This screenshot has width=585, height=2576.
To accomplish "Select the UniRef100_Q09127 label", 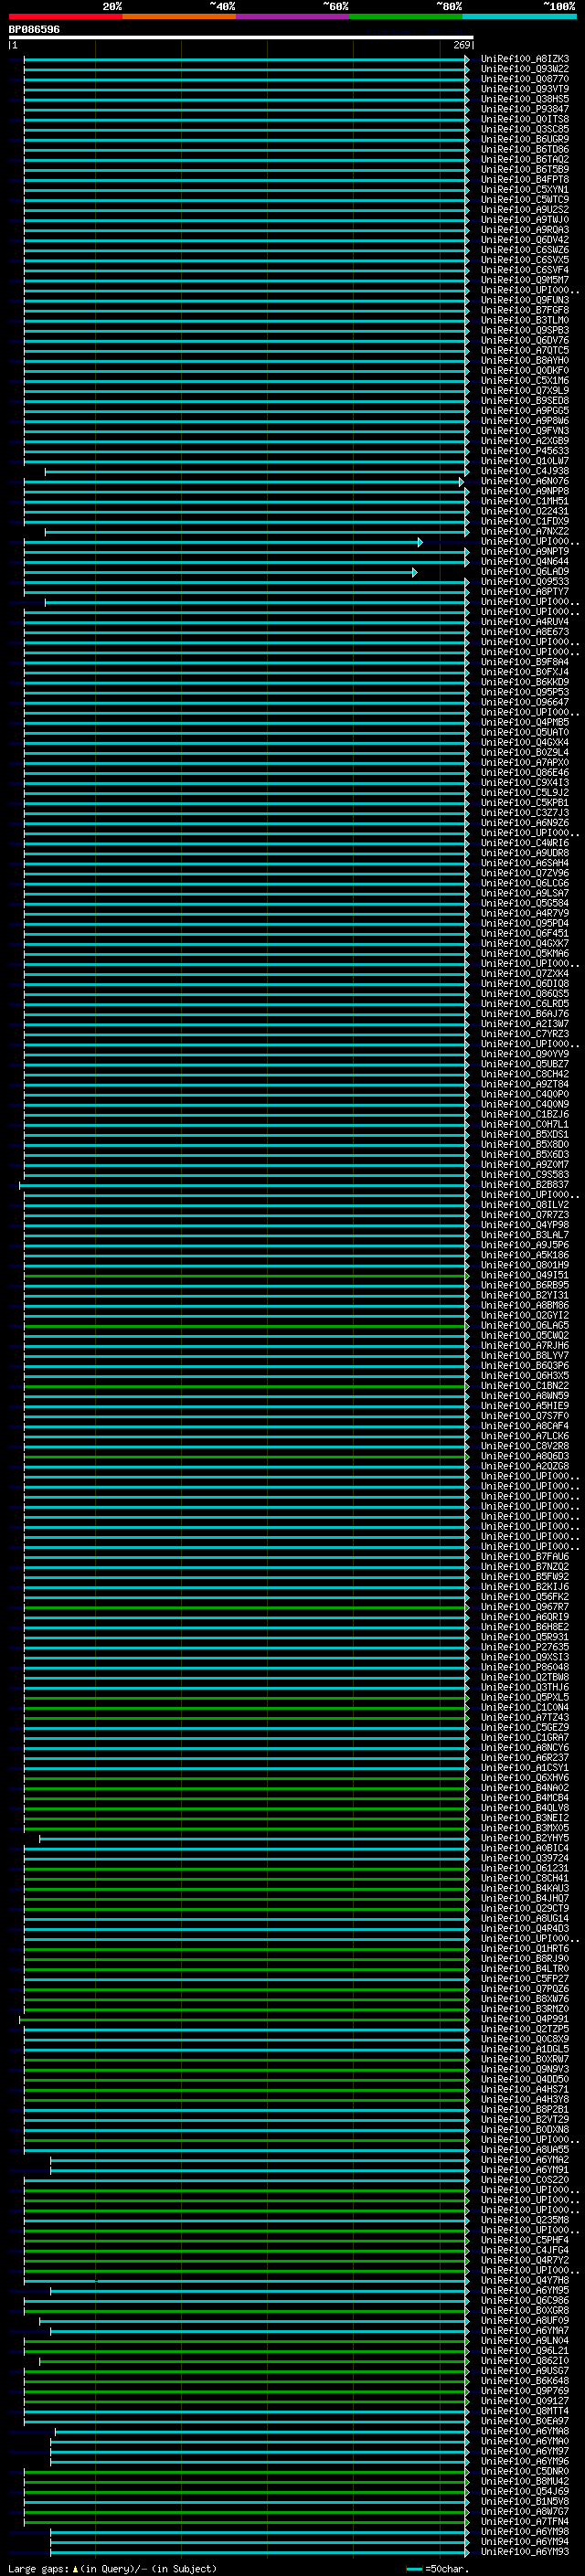I will pos(525,2401).
